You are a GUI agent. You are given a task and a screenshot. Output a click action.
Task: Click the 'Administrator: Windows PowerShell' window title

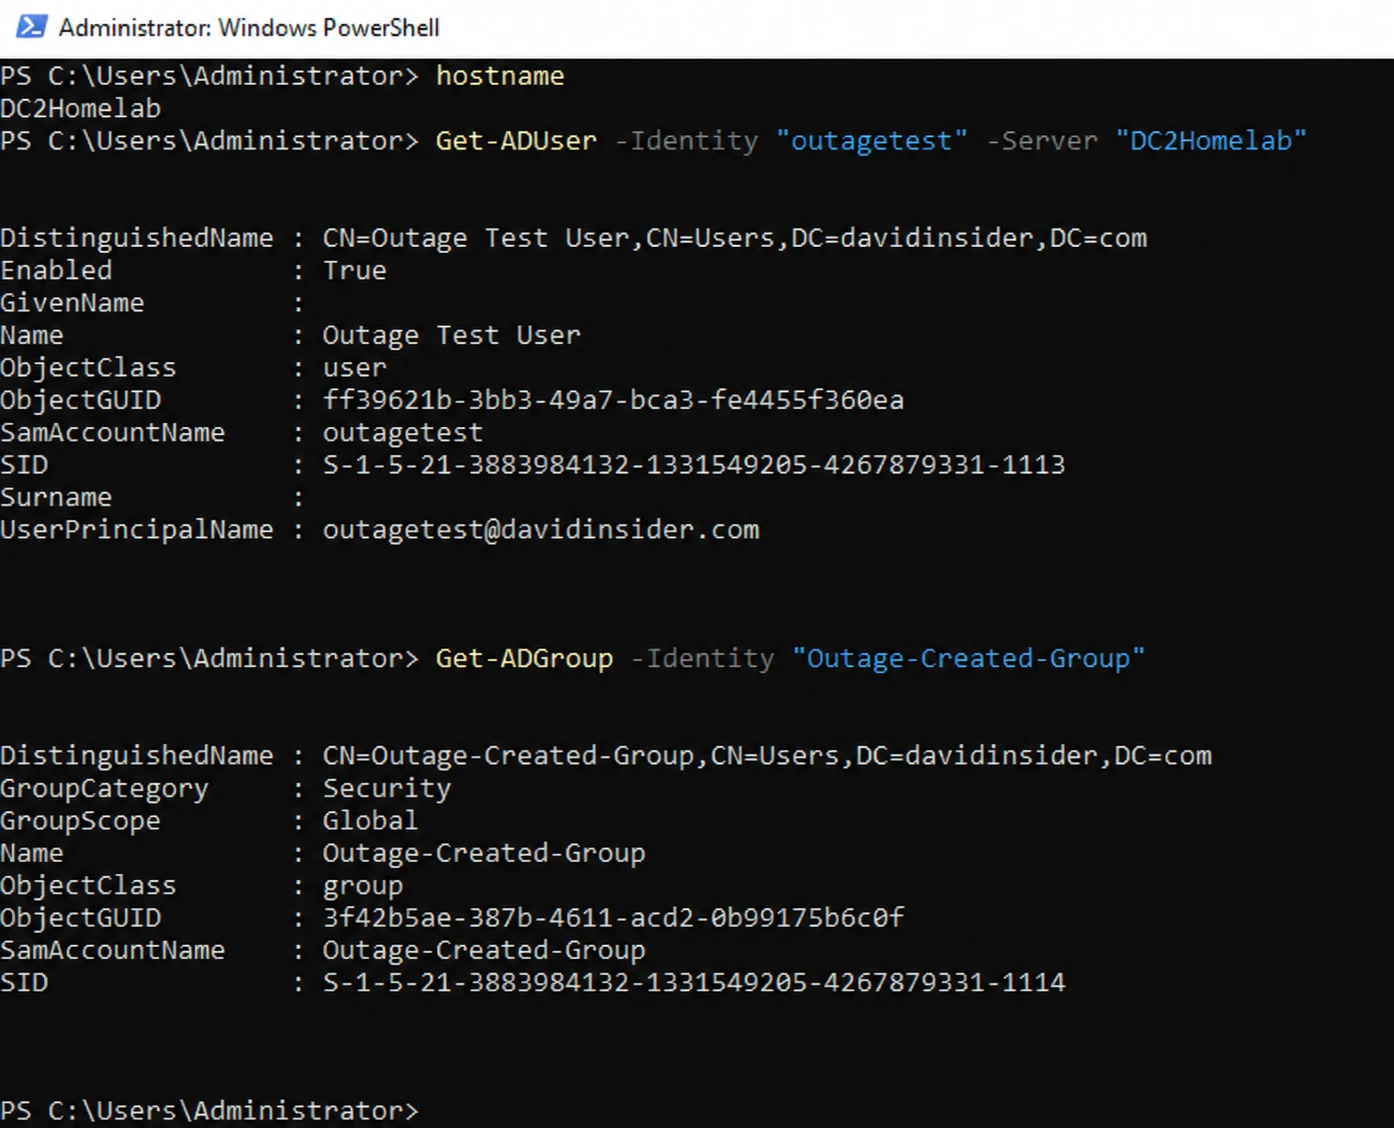(249, 28)
